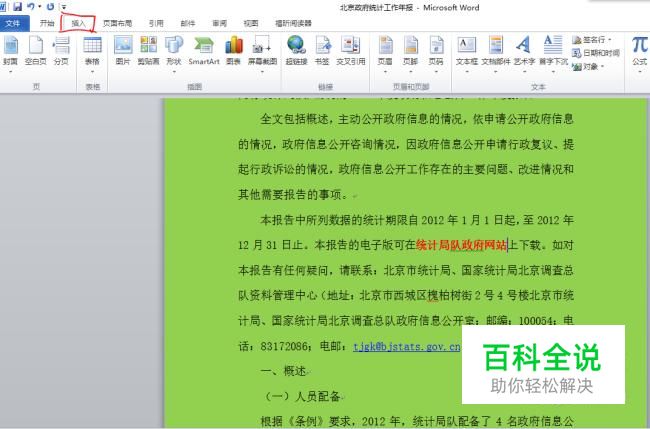The image size is (650, 429).
Task: Click the 图表 (Chart) icon
Action: pos(234,45)
